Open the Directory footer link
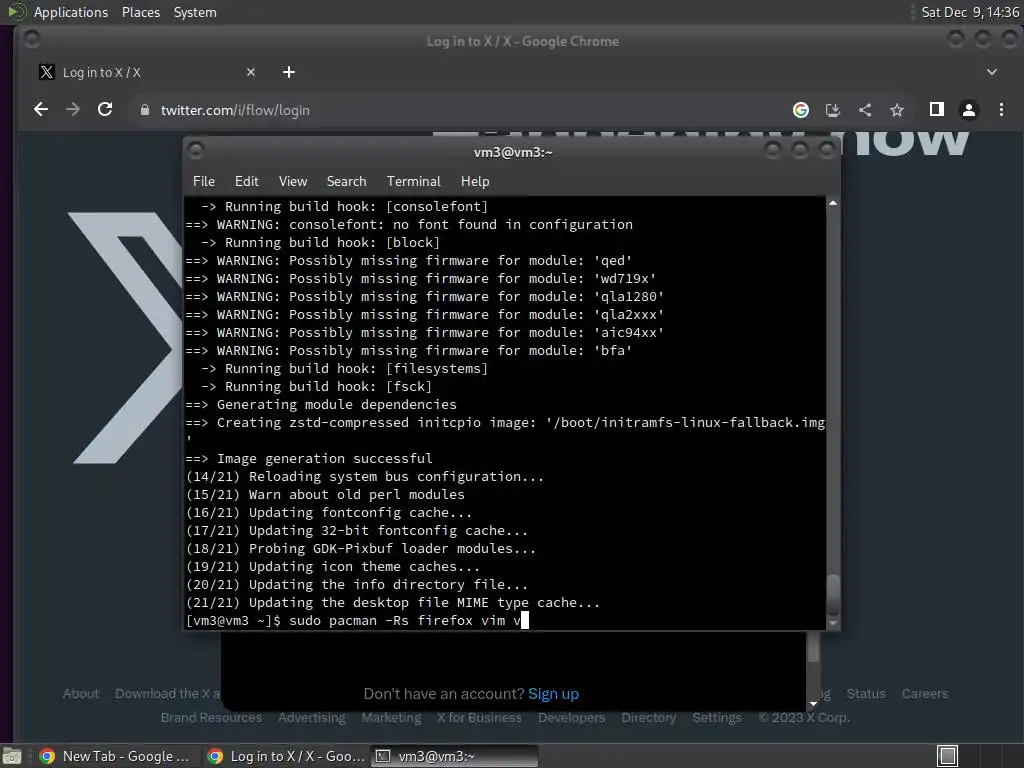The image size is (1024, 768). pos(648,717)
